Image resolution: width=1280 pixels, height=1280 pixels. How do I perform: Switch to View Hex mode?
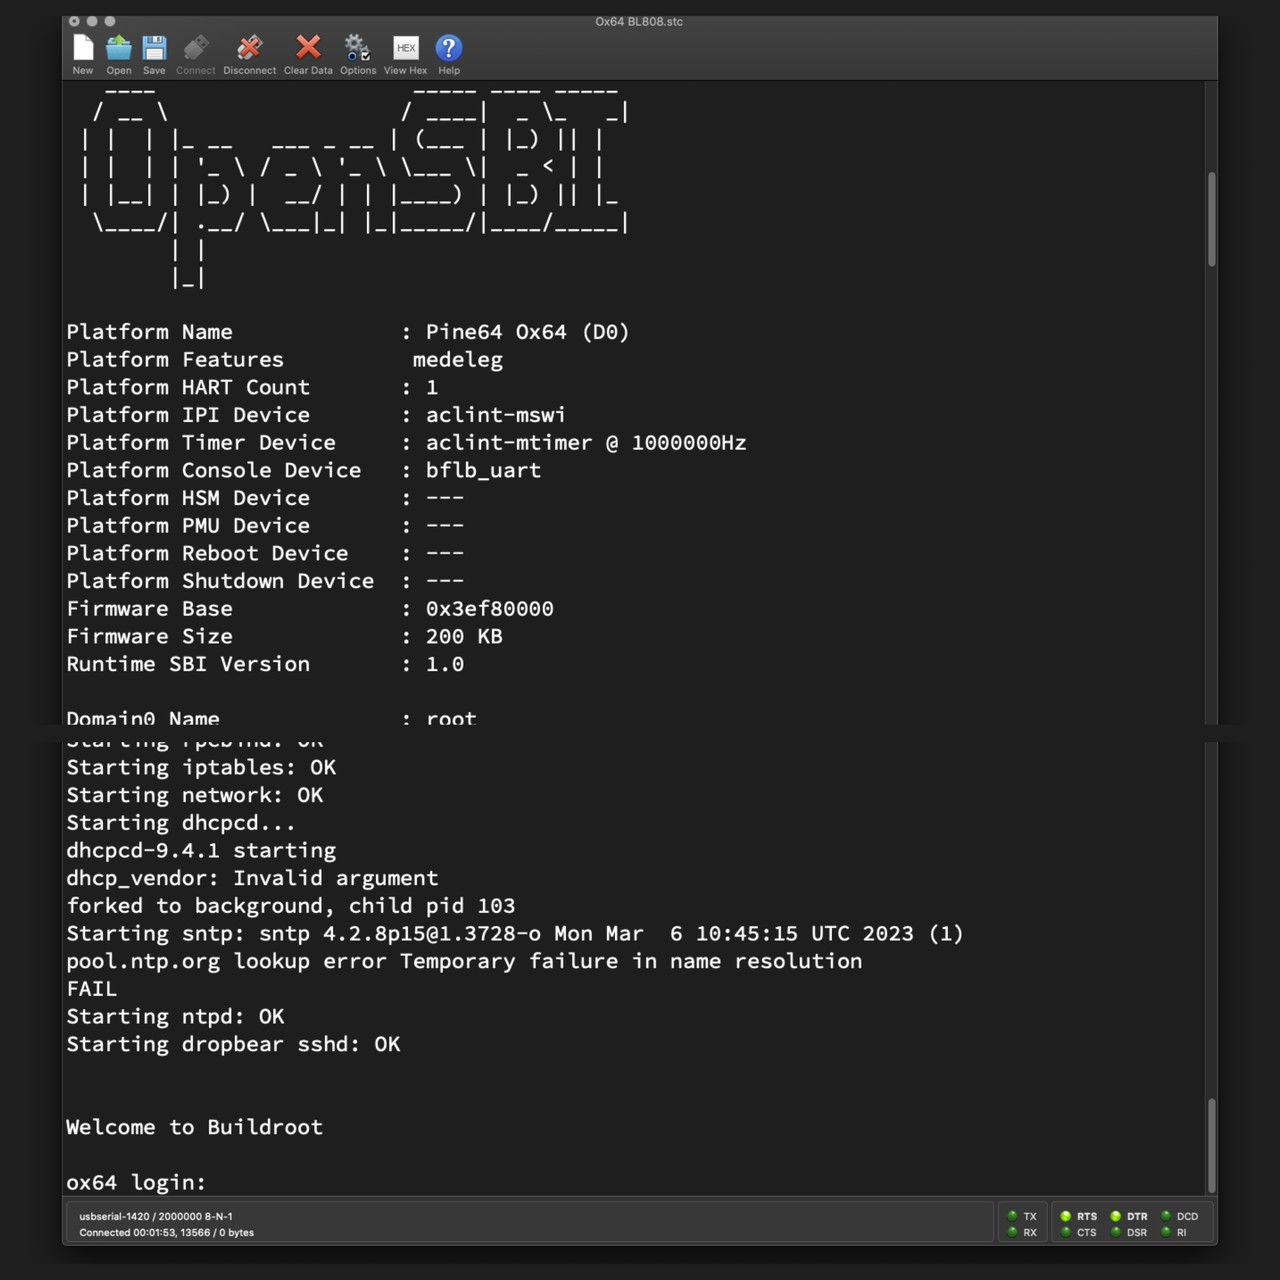[405, 49]
